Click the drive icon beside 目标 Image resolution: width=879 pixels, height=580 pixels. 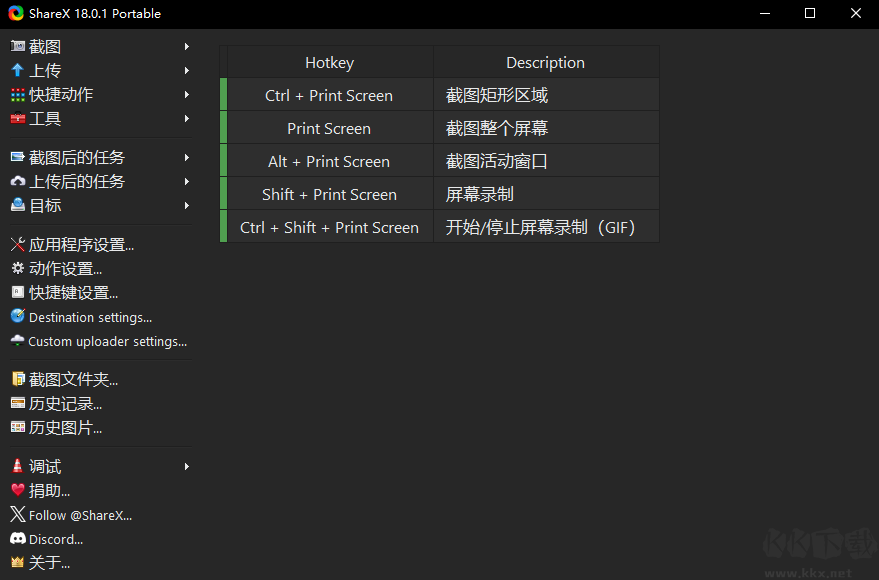pyautogui.click(x=18, y=205)
